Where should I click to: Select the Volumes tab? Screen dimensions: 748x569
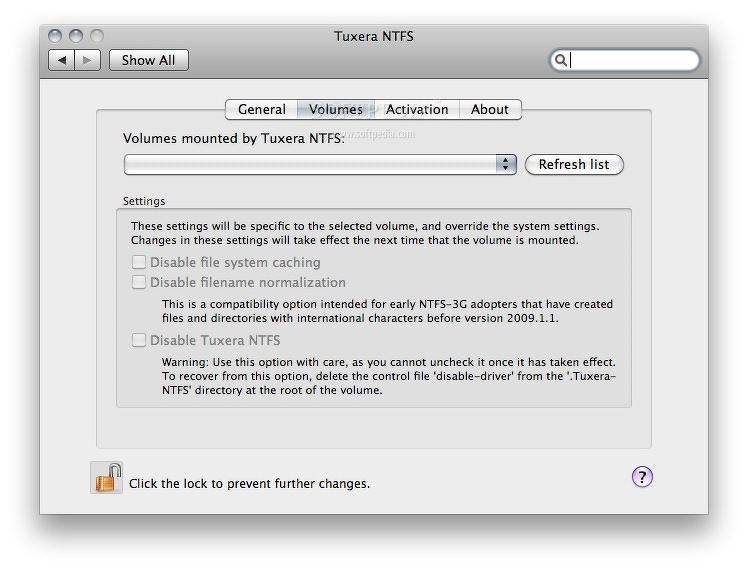click(x=336, y=109)
